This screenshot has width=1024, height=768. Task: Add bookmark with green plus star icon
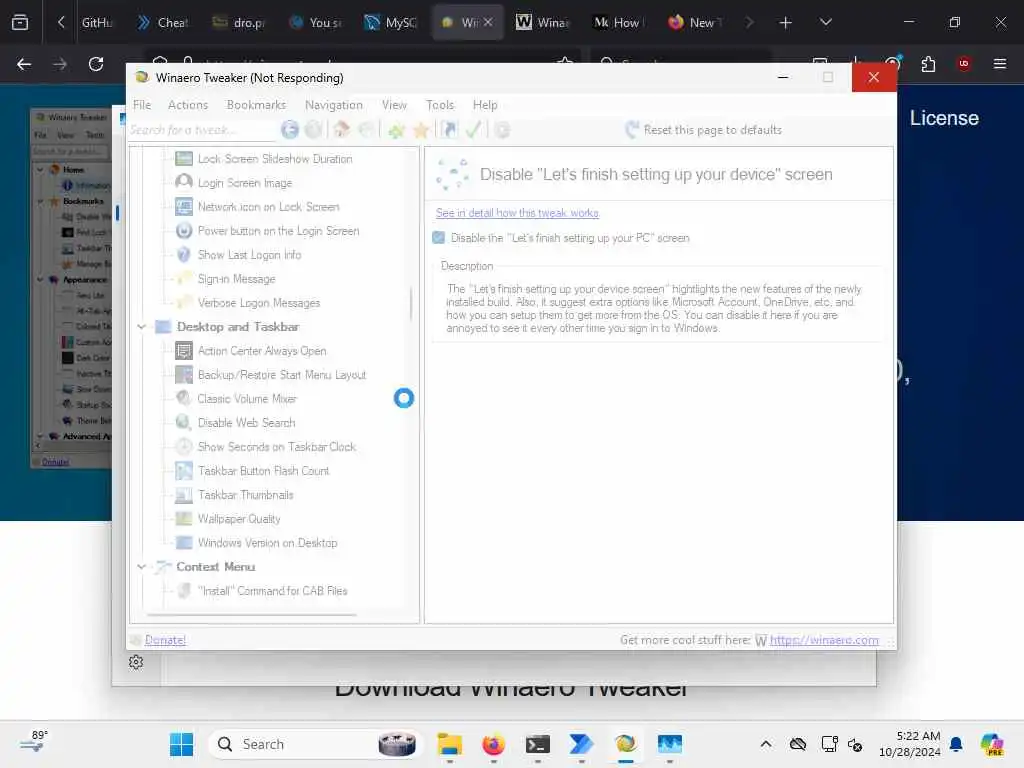396,130
